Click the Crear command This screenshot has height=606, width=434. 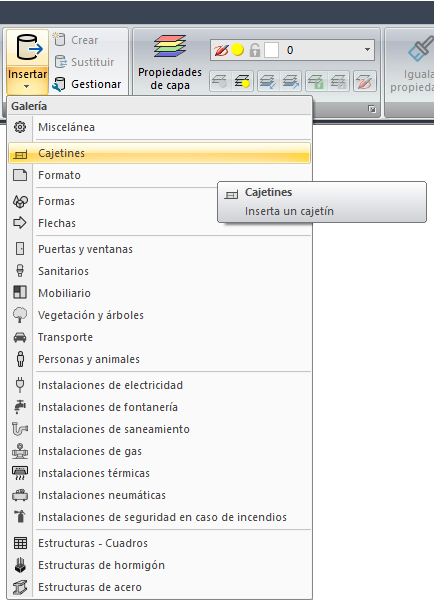[75, 40]
